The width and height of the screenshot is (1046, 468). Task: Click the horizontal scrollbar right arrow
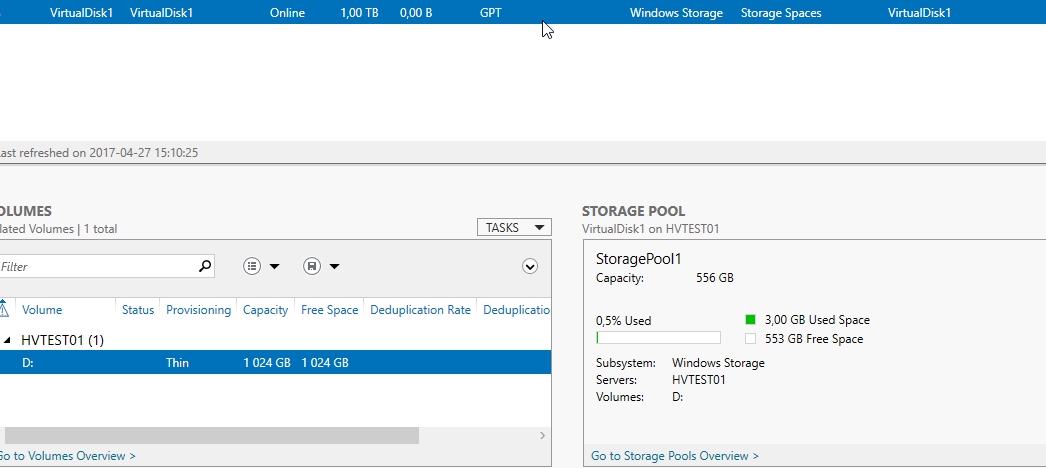coord(543,436)
